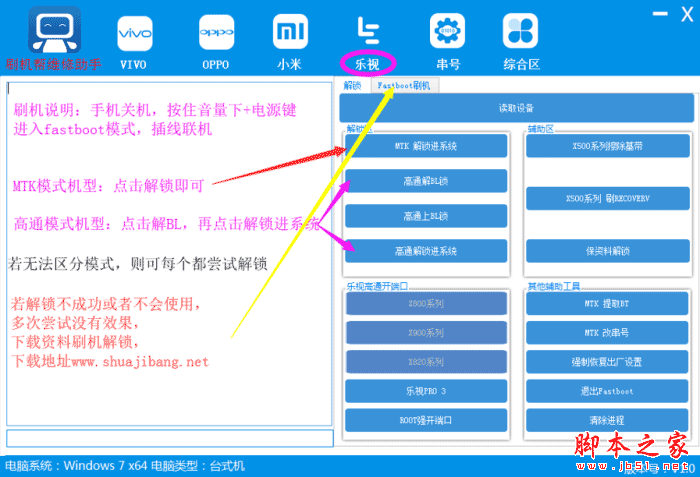Click the X900系列 port button
Image resolution: width=700 pixels, height=477 pixels.
[426, 333]
